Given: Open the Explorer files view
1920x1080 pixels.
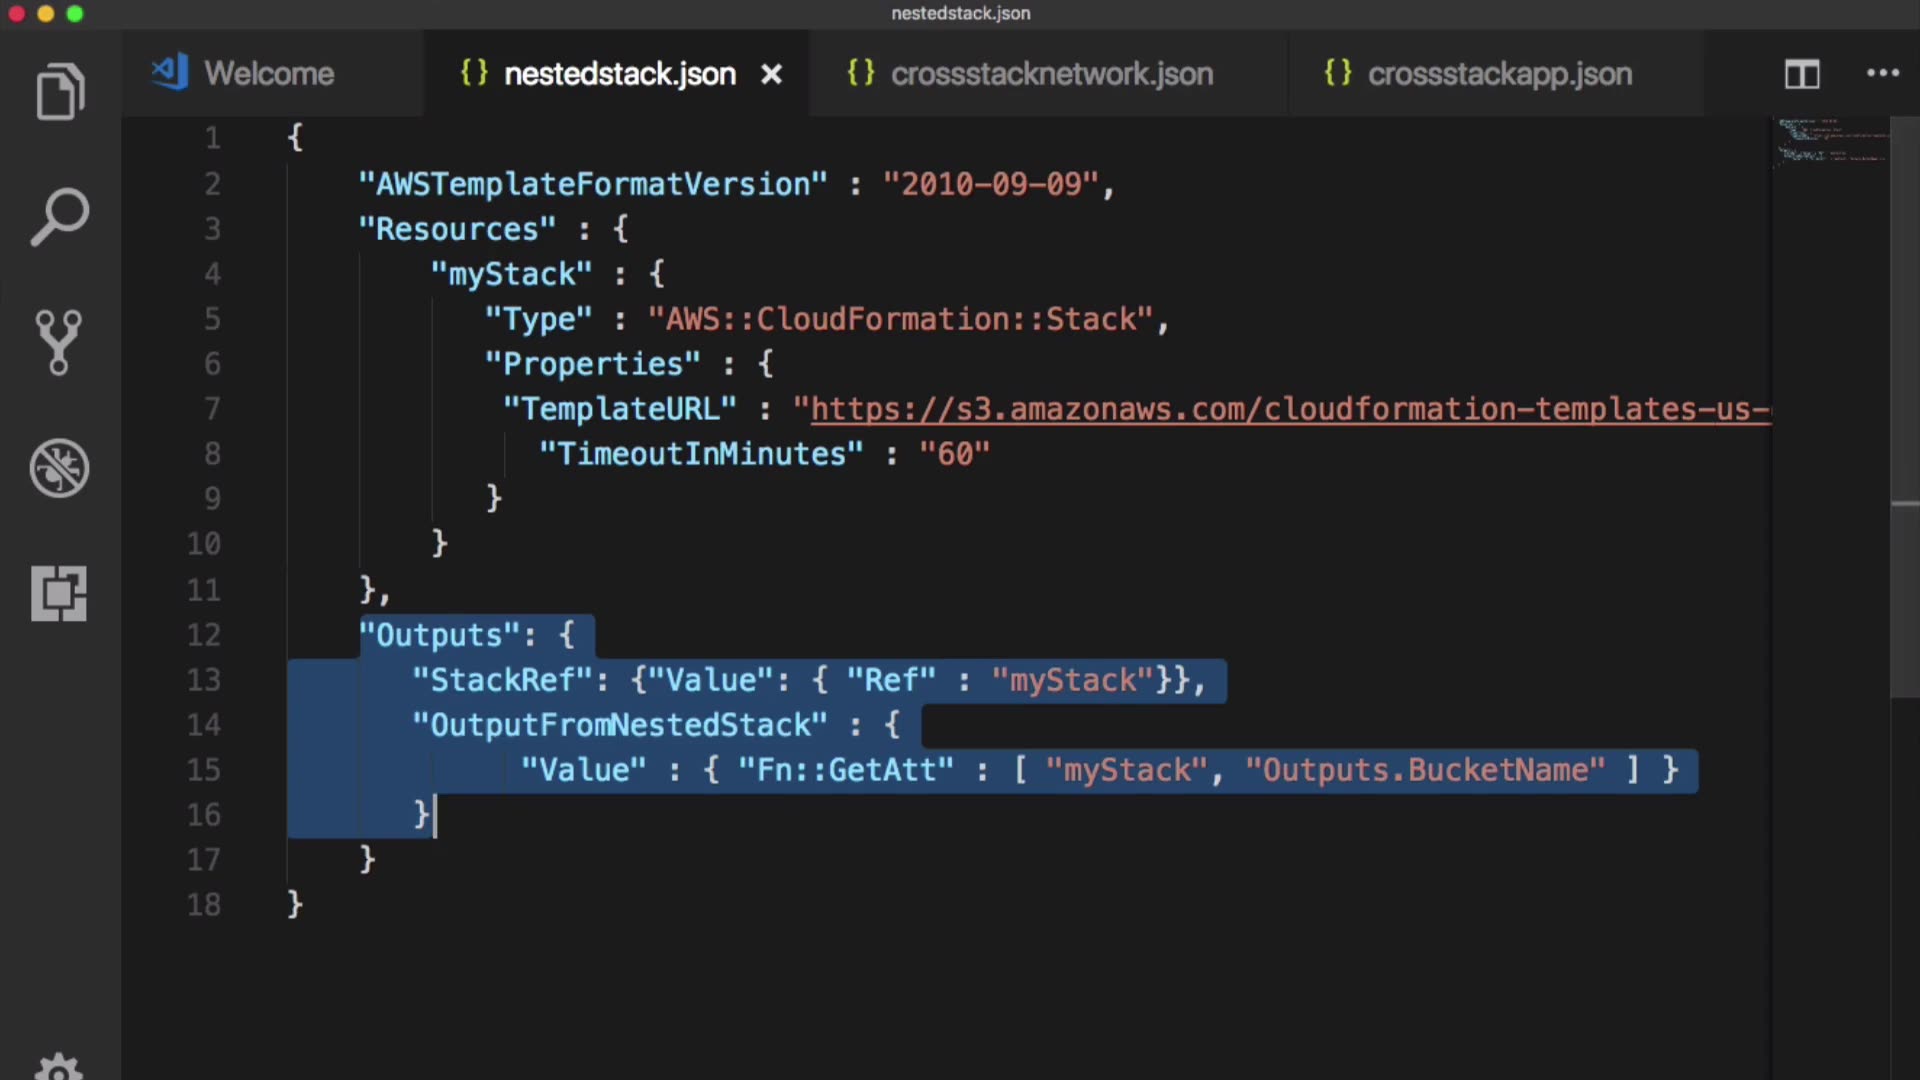Looking at the screenshot, I should pos(60,92).
